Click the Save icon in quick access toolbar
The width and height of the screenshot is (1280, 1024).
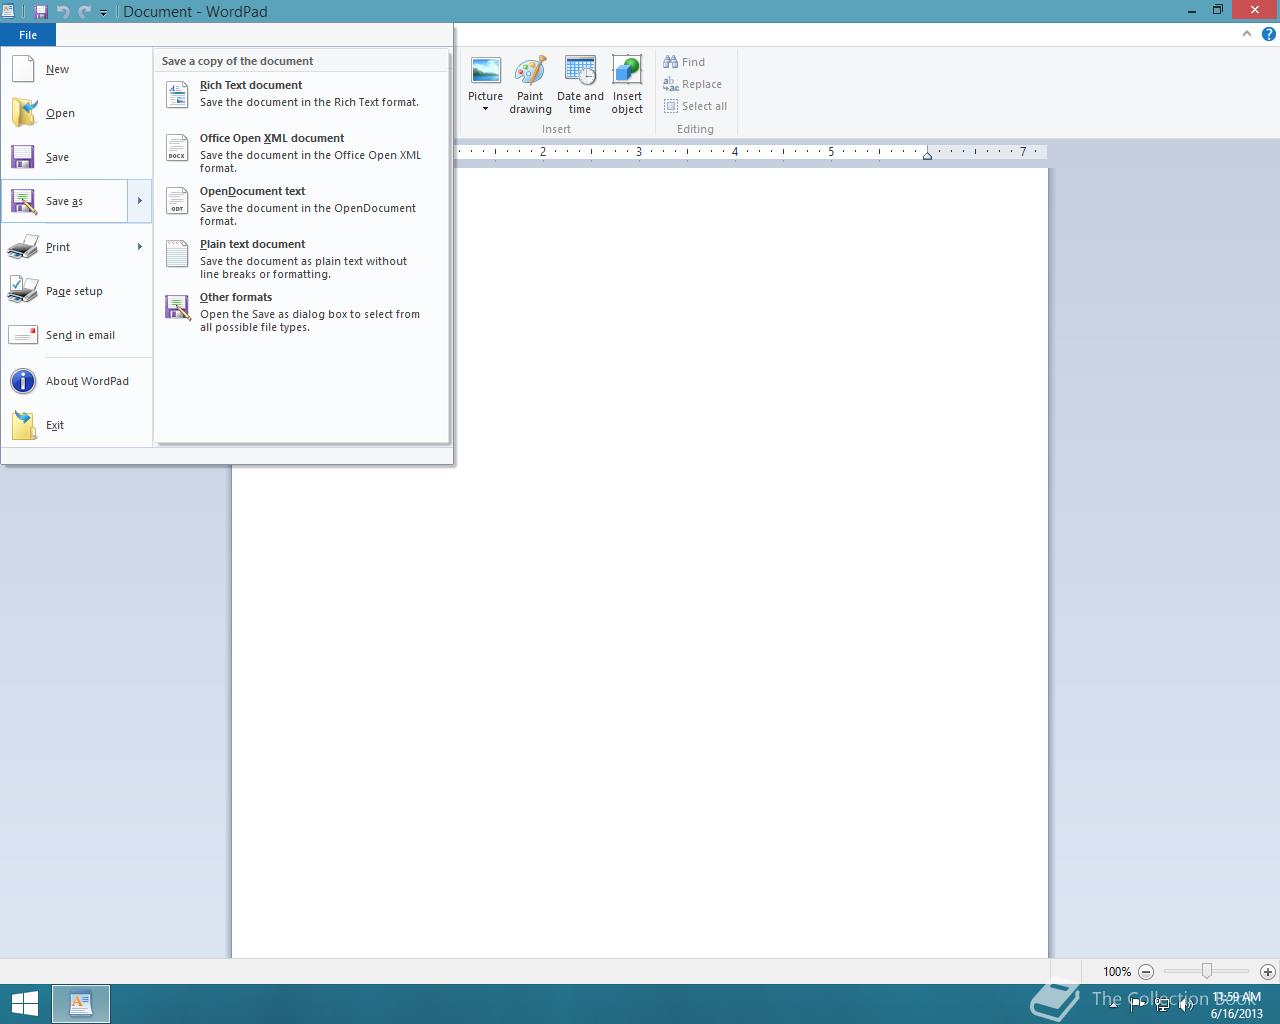pyautogui.click(x=41, y=12)
